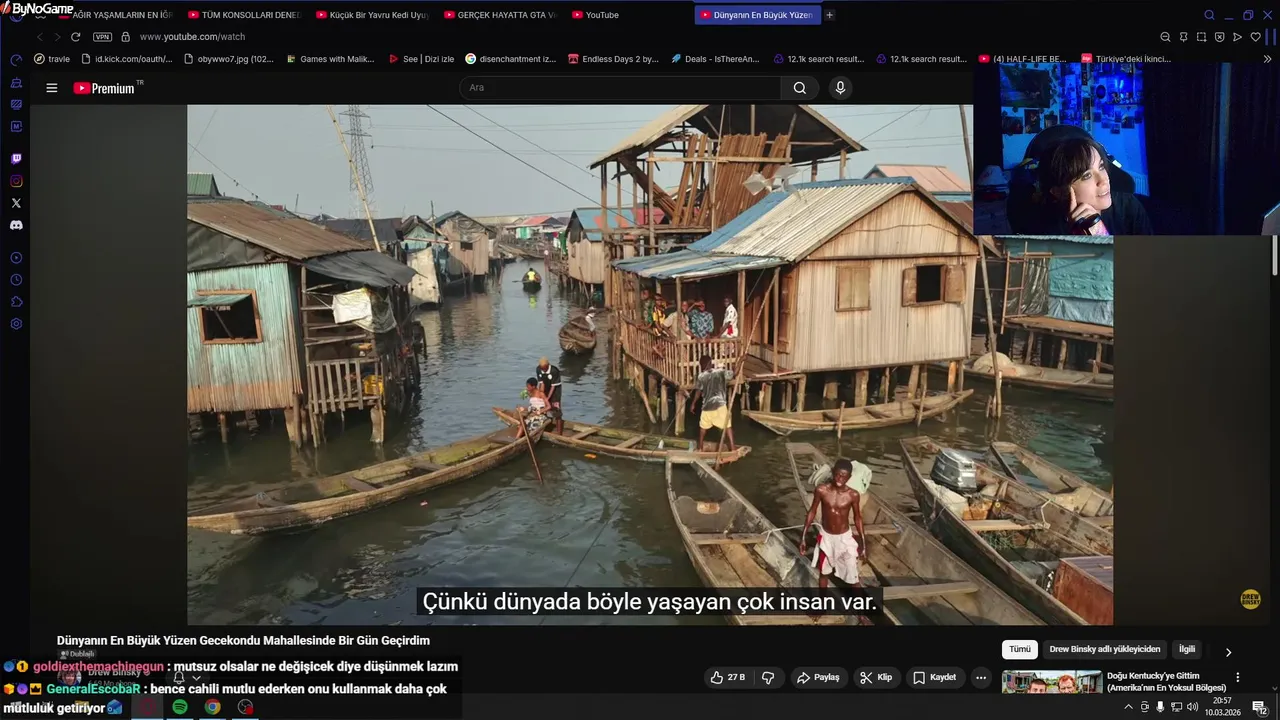Switch to 'TÜM KONSOLLARI DENEDİ' tab
This screenshot has height=720, width=1280.
(x=243, y=15)
